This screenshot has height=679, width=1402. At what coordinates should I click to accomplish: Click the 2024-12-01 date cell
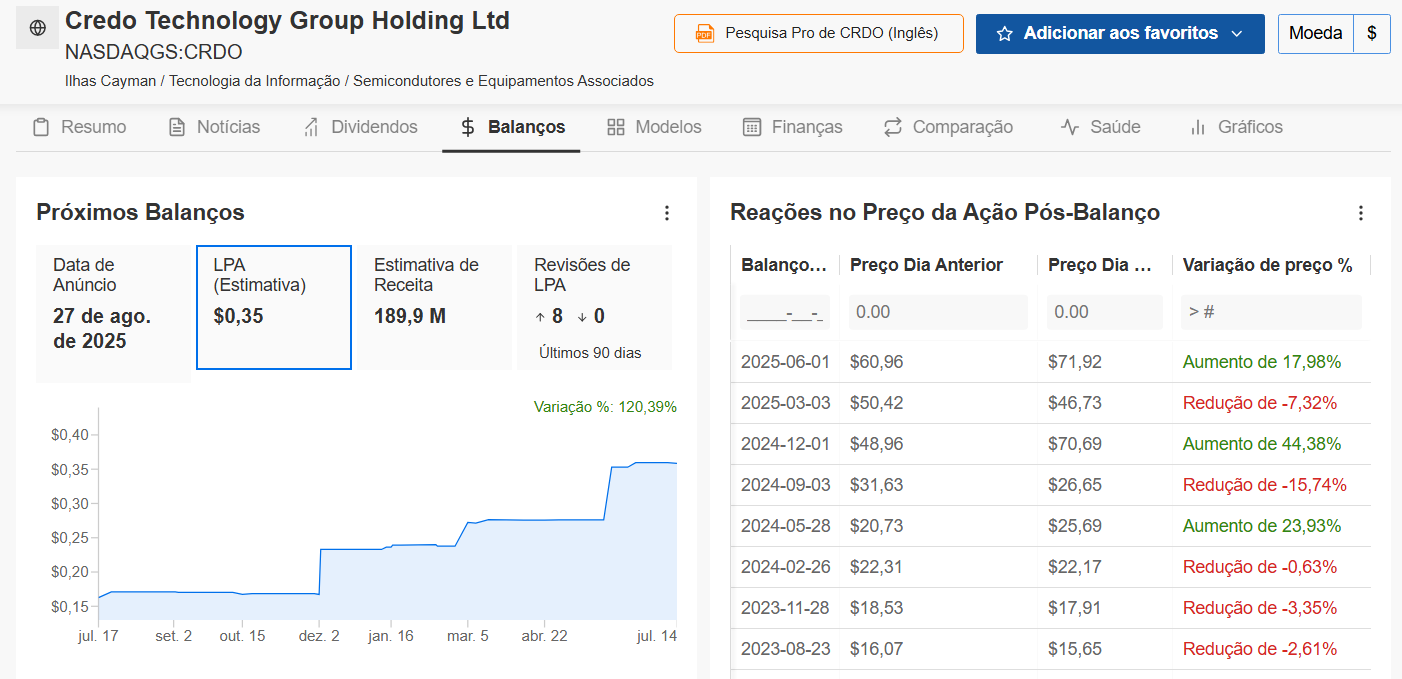[785, 444]
